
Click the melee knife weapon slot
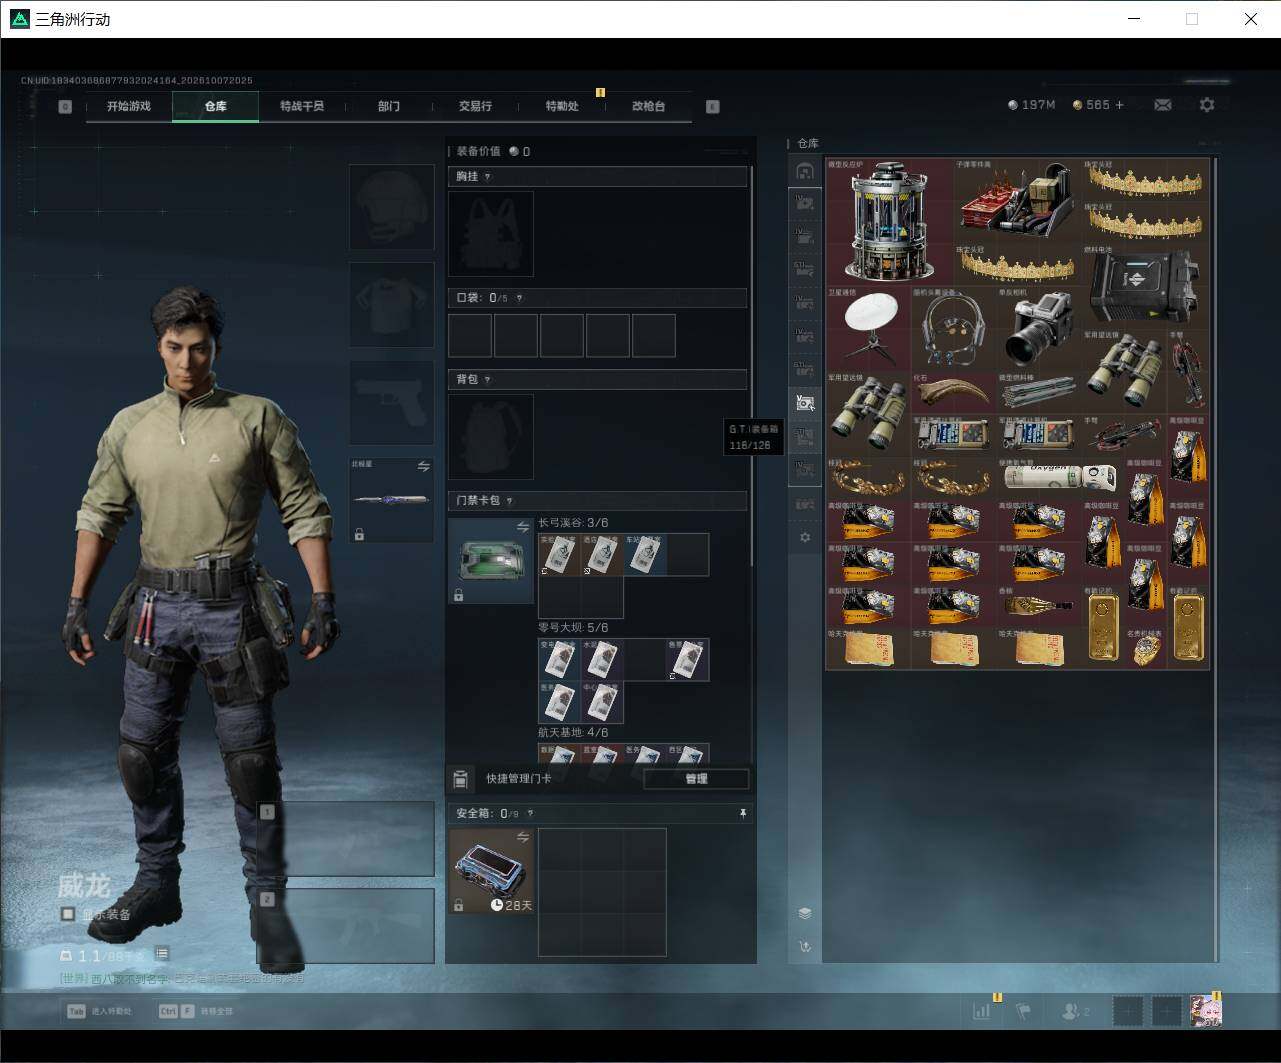(x=392, y=500)
